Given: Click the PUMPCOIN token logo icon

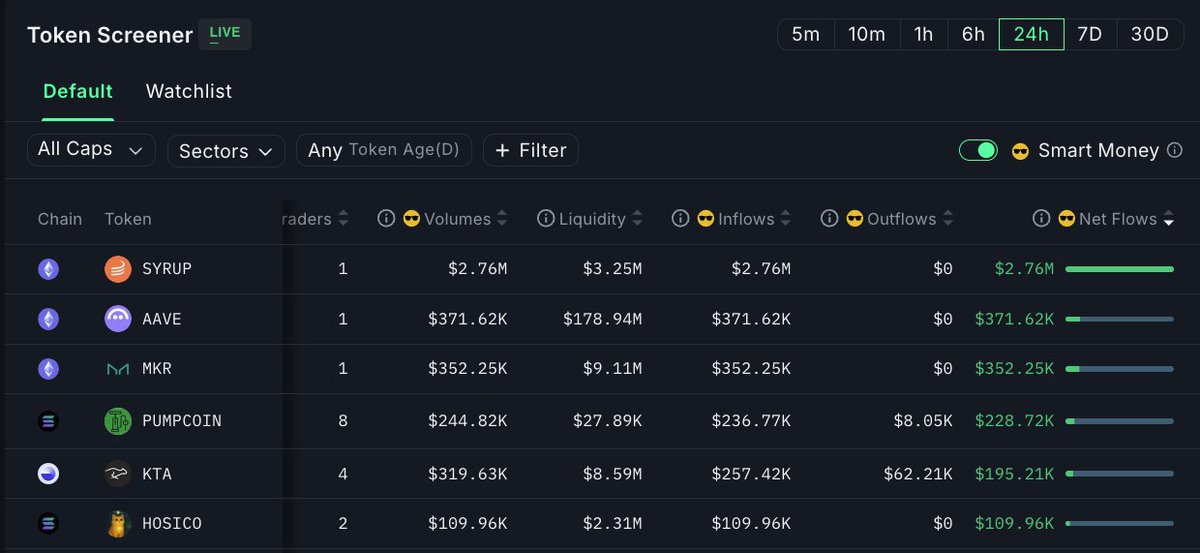Looking at the screenshot, I should tap(118, 421).
